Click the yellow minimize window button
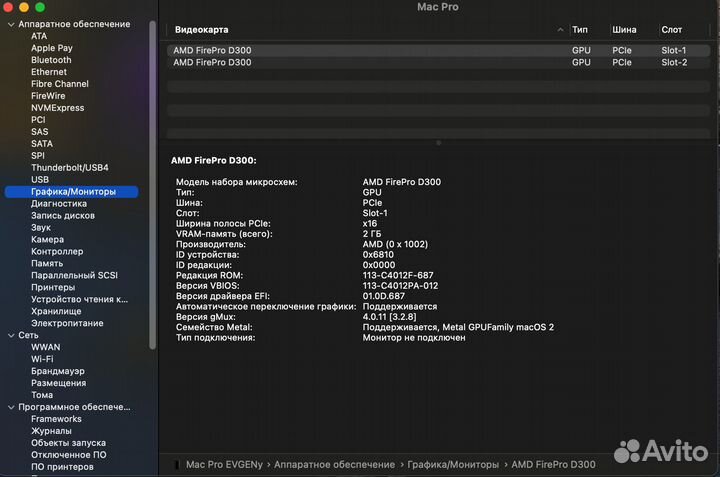 24,7
